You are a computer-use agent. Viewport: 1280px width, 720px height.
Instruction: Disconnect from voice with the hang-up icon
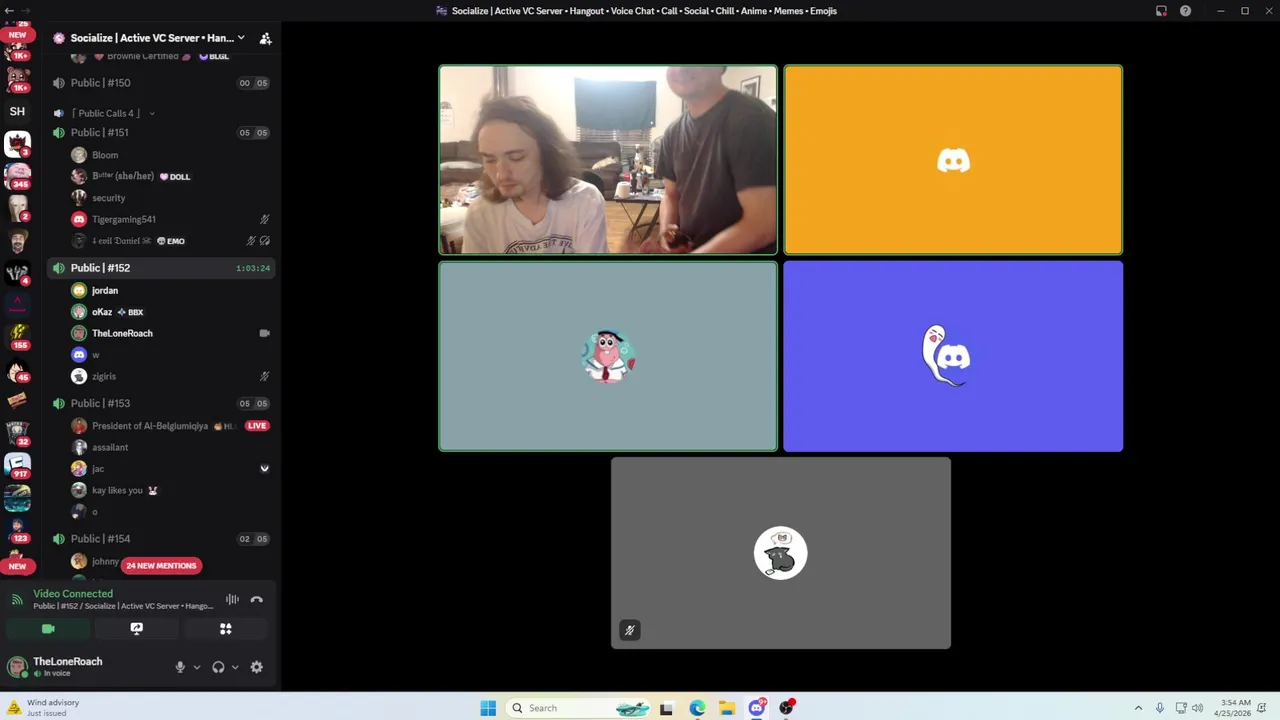pyautogui.click(x=257, y=600)
